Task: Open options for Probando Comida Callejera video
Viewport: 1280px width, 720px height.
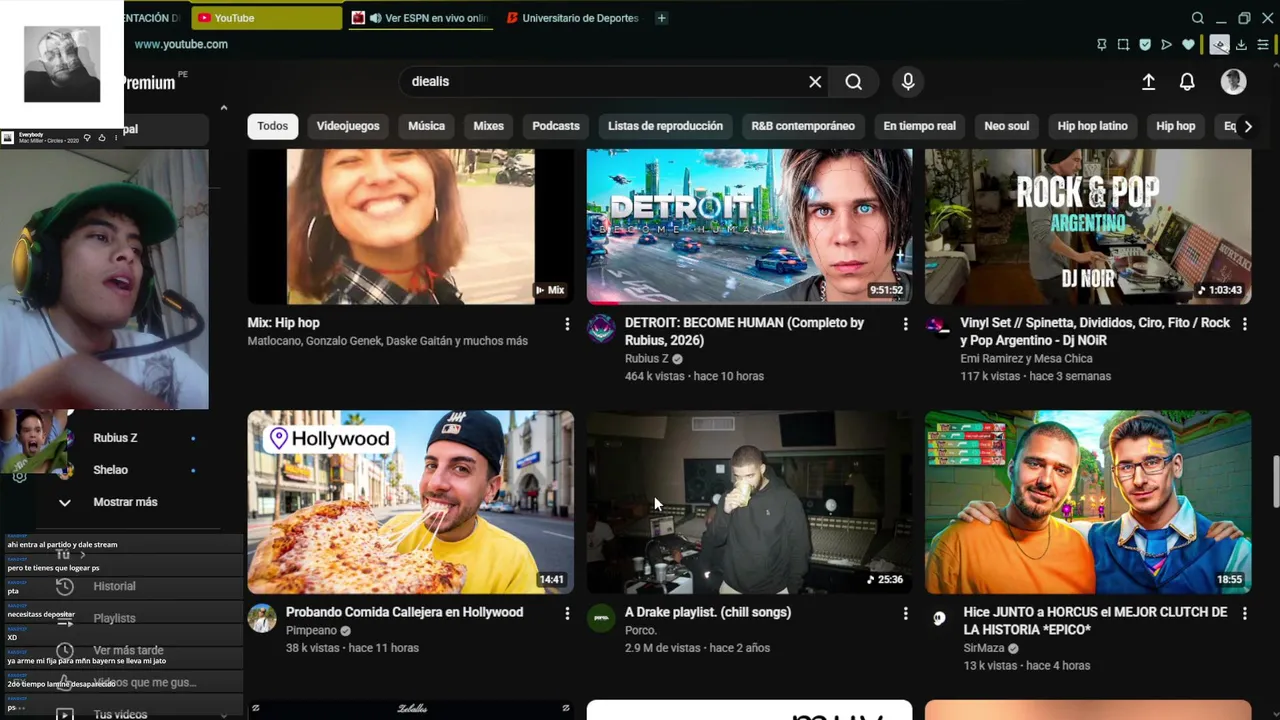Action: point(567,613)
